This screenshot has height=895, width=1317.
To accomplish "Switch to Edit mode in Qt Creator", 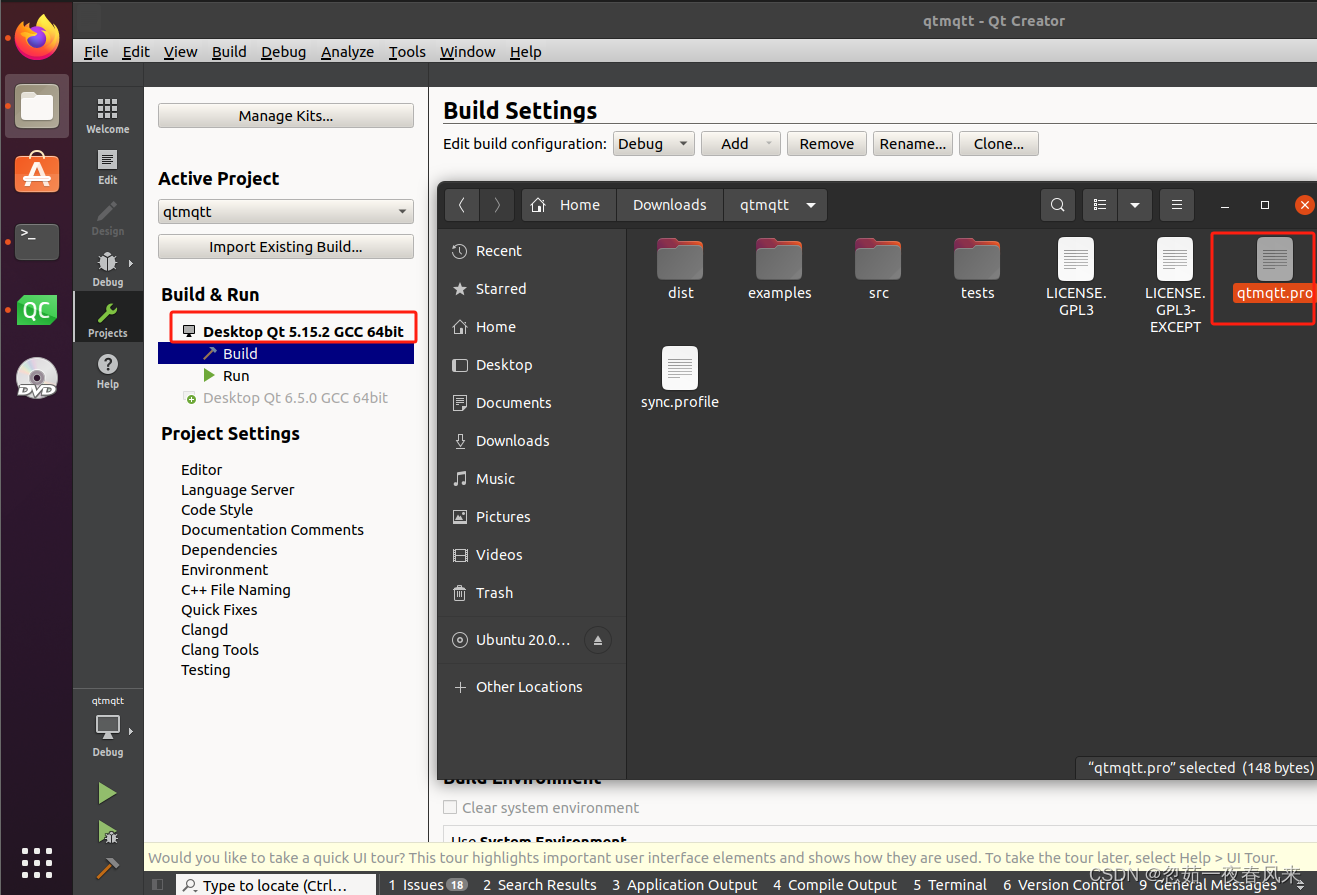I will tap(108, 167).
